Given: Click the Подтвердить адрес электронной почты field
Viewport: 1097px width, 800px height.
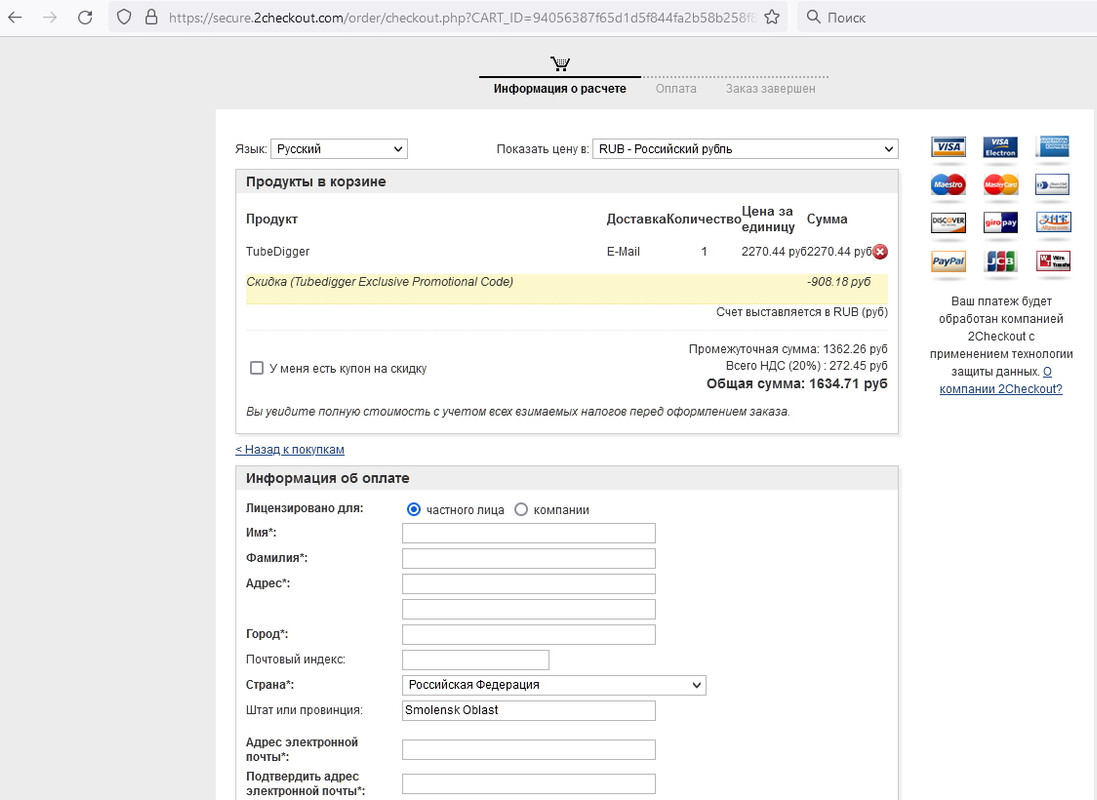Looking at the screenshot, I should coord(529,783).
